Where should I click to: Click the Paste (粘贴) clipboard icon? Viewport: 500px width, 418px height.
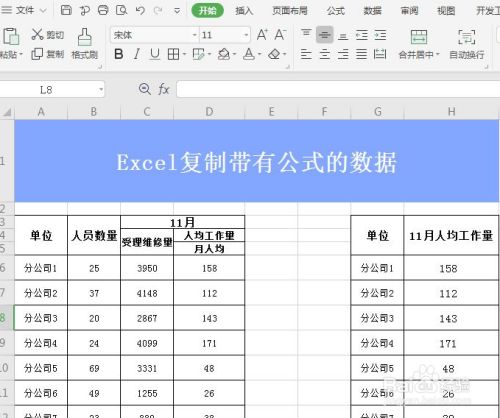[11, 36]
